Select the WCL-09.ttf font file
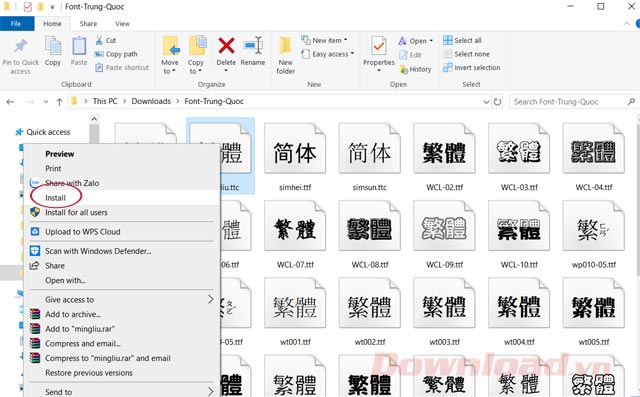Image resolution: width=640 pixels, height=397 pixels. coord(444,235)
